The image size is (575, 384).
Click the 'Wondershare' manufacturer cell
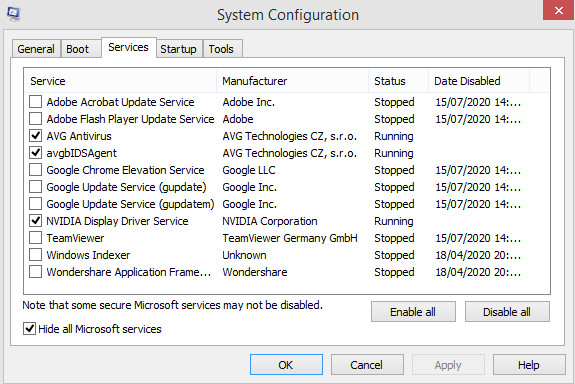pyautogui.click(x=255, y=272)
